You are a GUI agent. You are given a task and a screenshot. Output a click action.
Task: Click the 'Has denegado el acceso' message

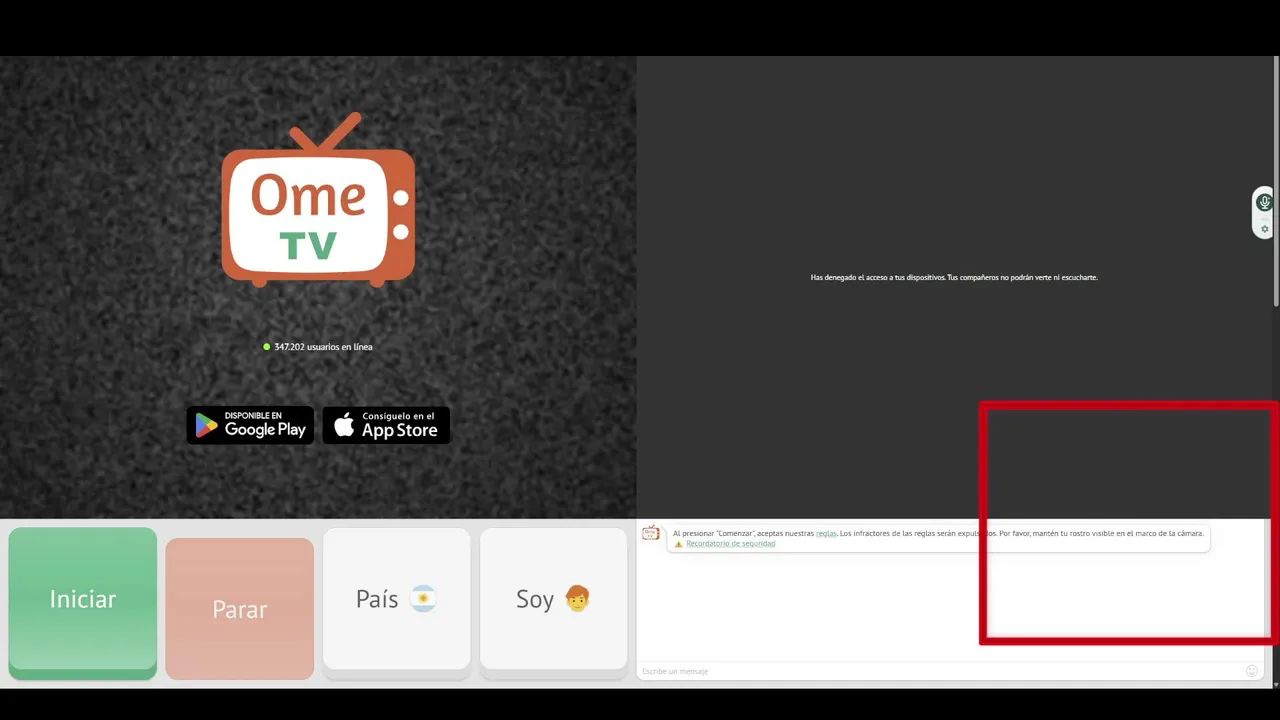pos(954,277)
